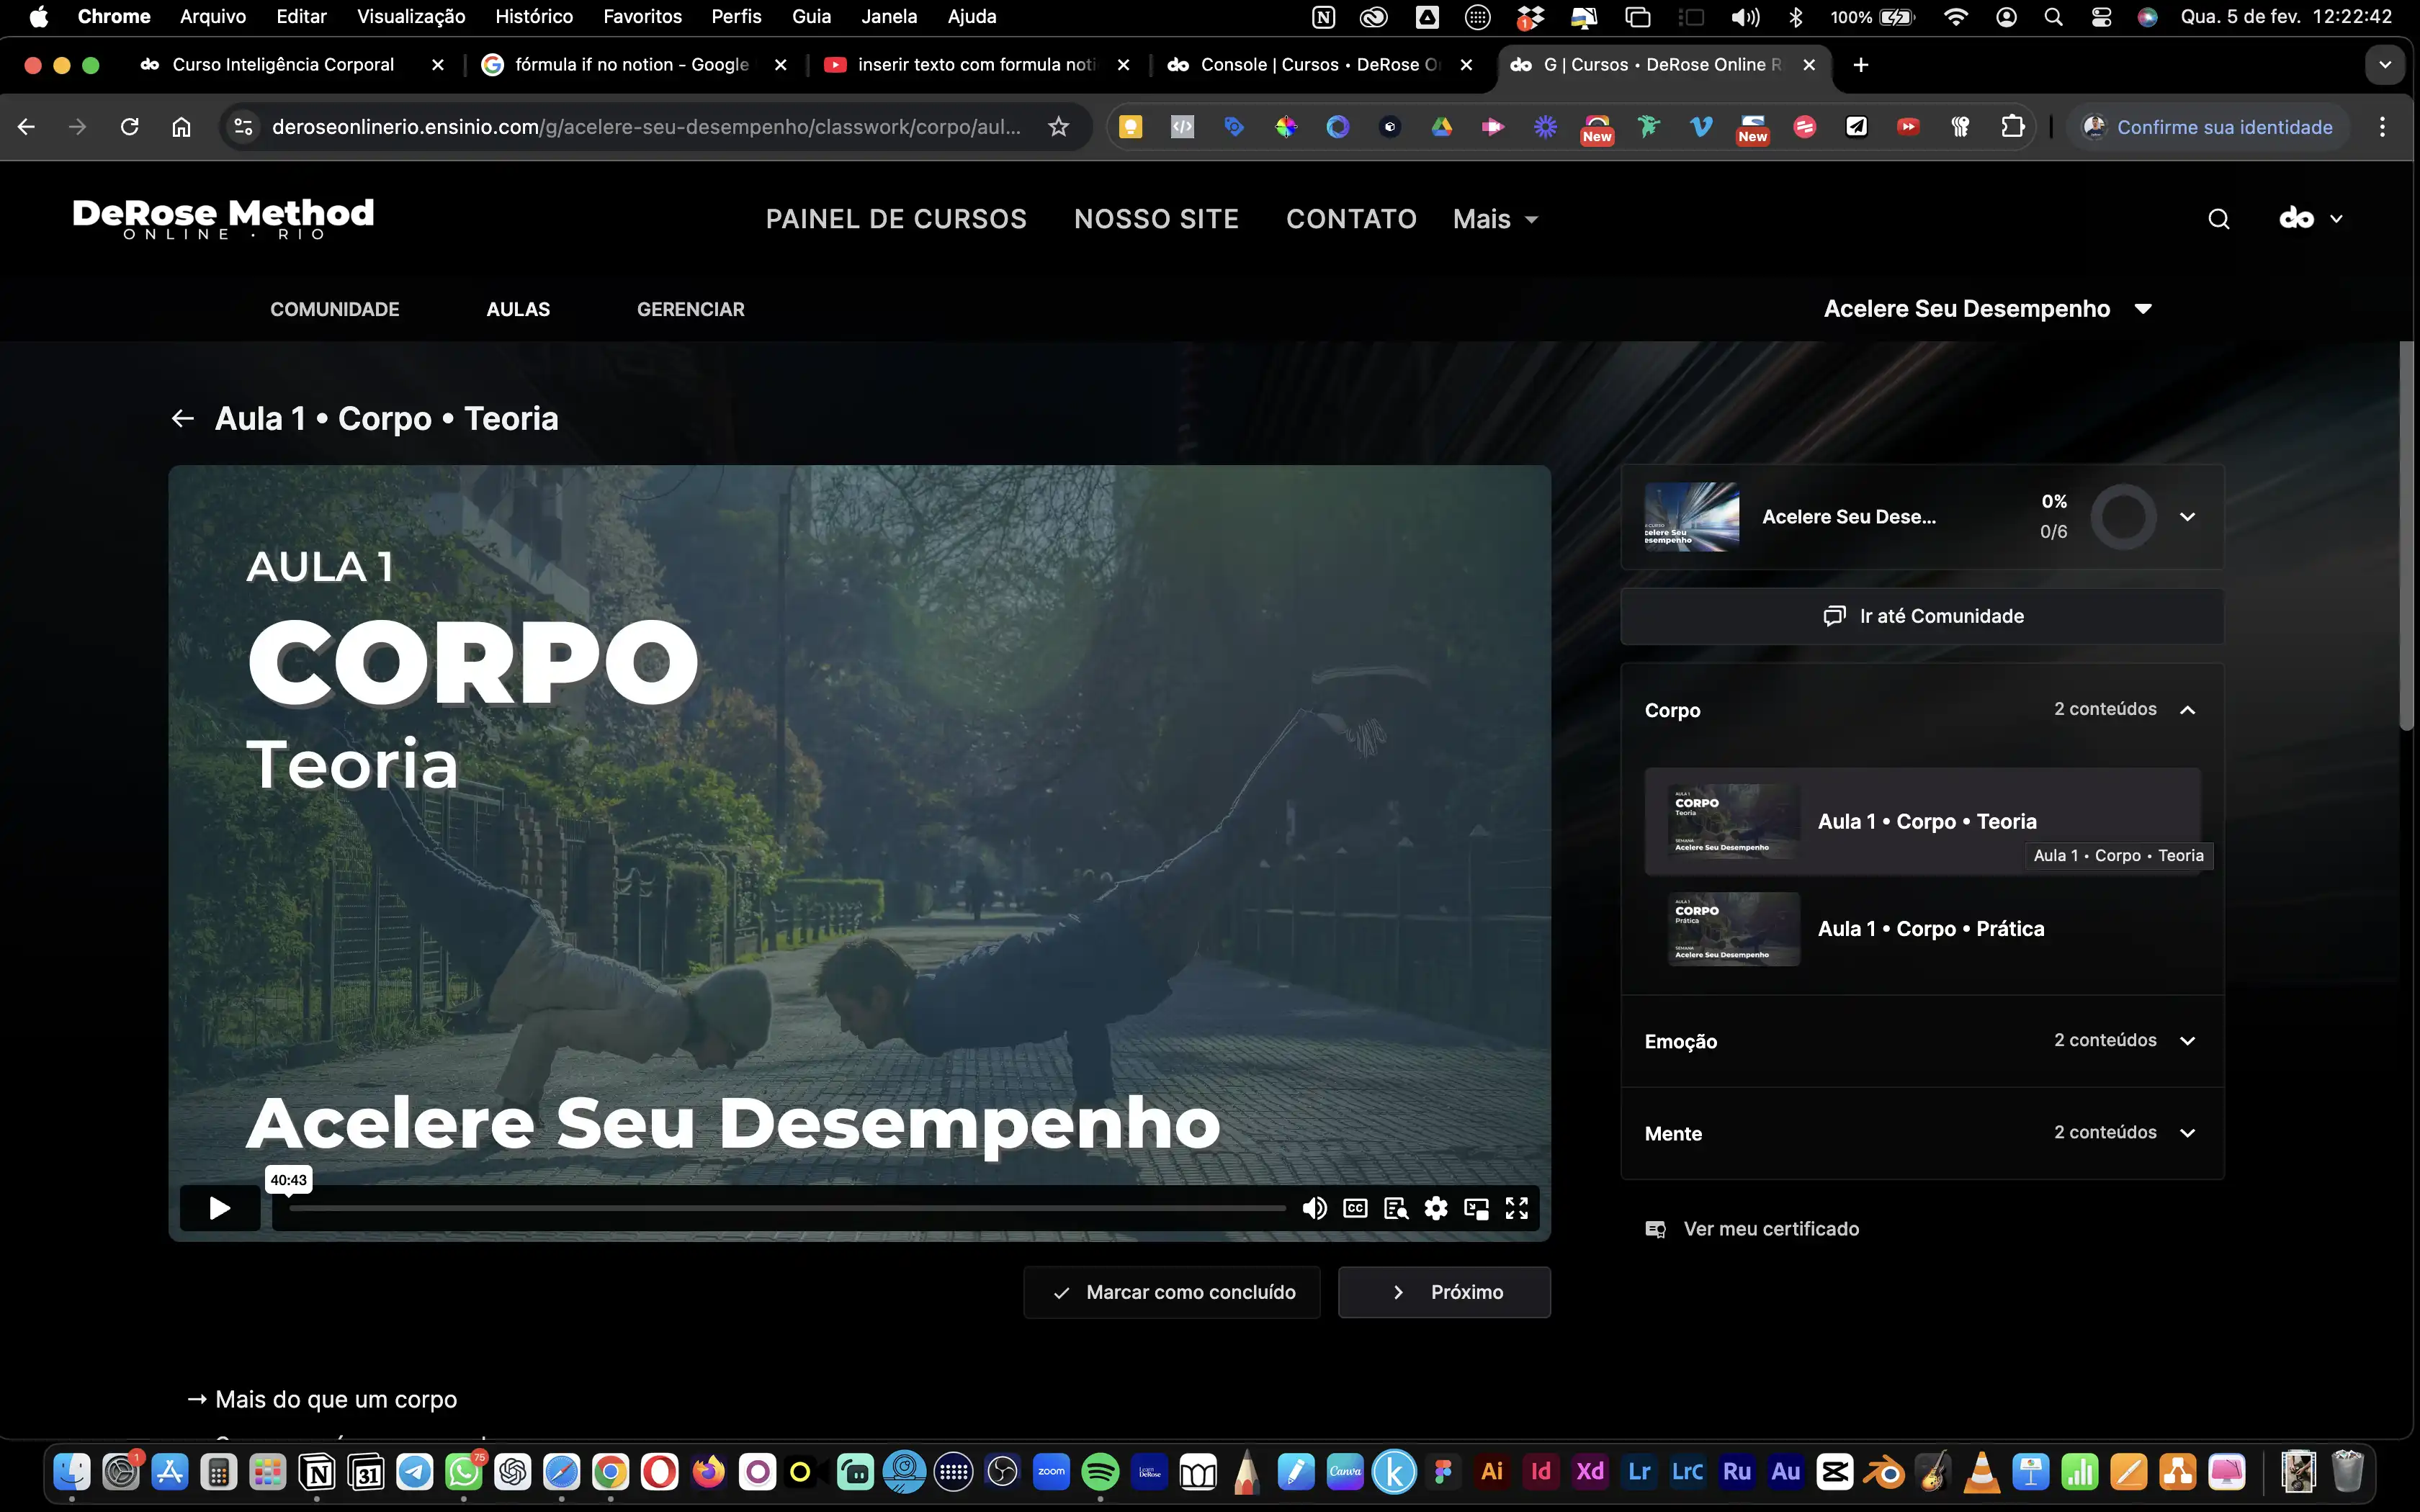
Task: Toggle closed captions on the video
Action: 1355,1208
